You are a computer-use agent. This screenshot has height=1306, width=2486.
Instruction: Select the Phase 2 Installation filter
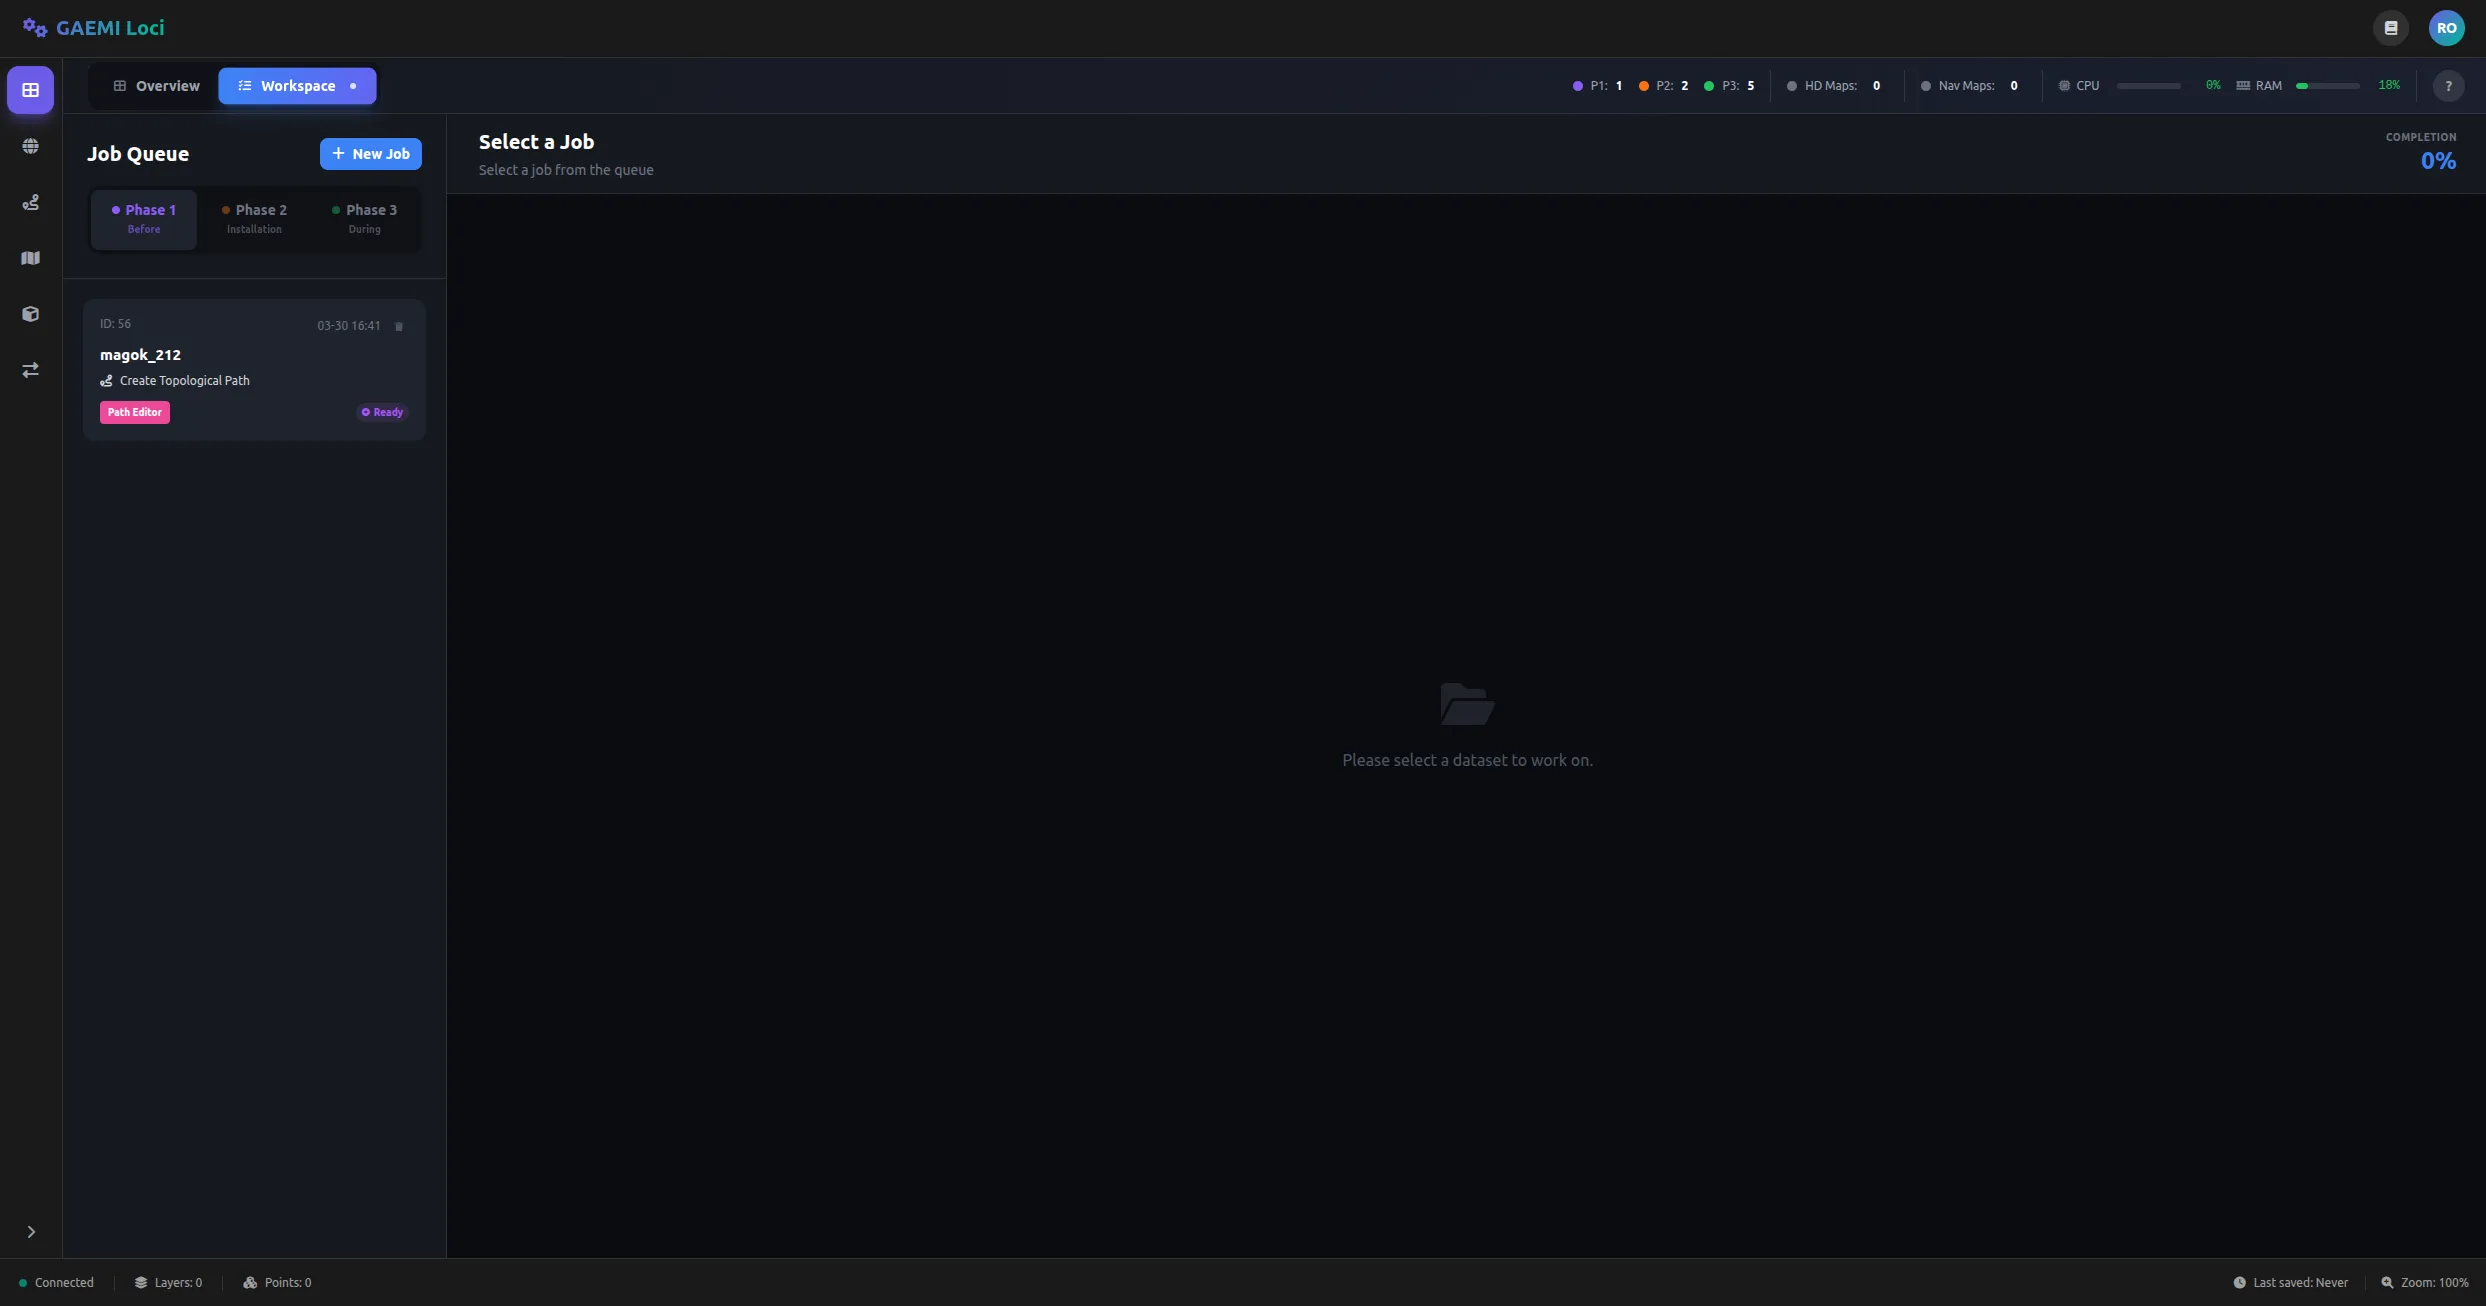pyautogui.click(x=254, y=219)
